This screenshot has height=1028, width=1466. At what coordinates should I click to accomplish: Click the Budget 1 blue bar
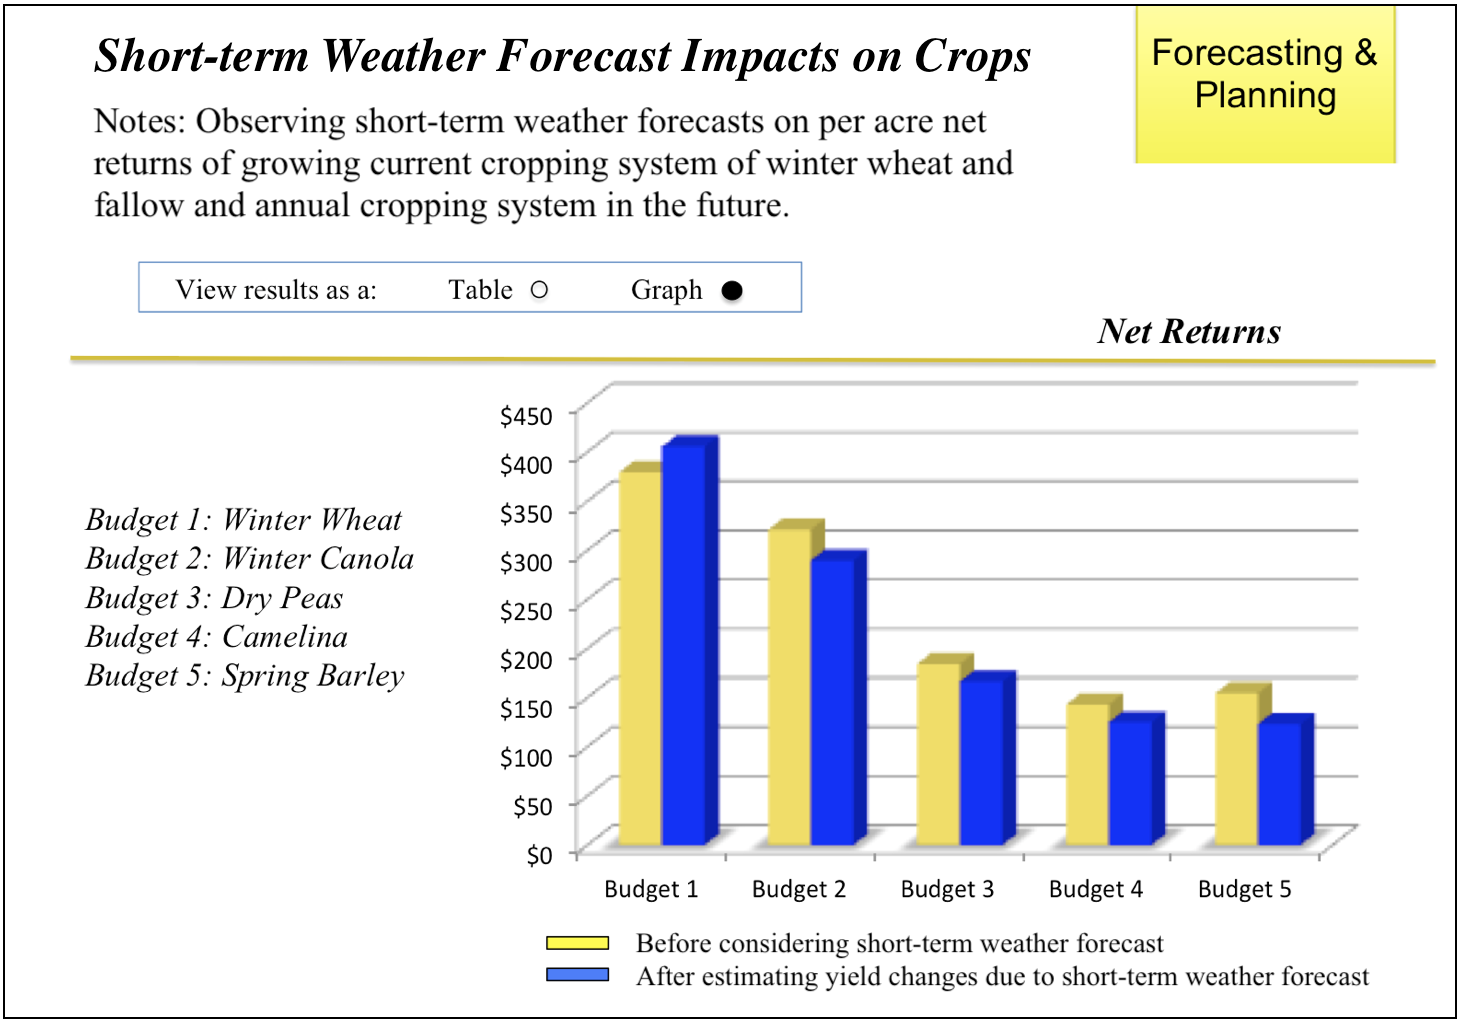[684, 645]
